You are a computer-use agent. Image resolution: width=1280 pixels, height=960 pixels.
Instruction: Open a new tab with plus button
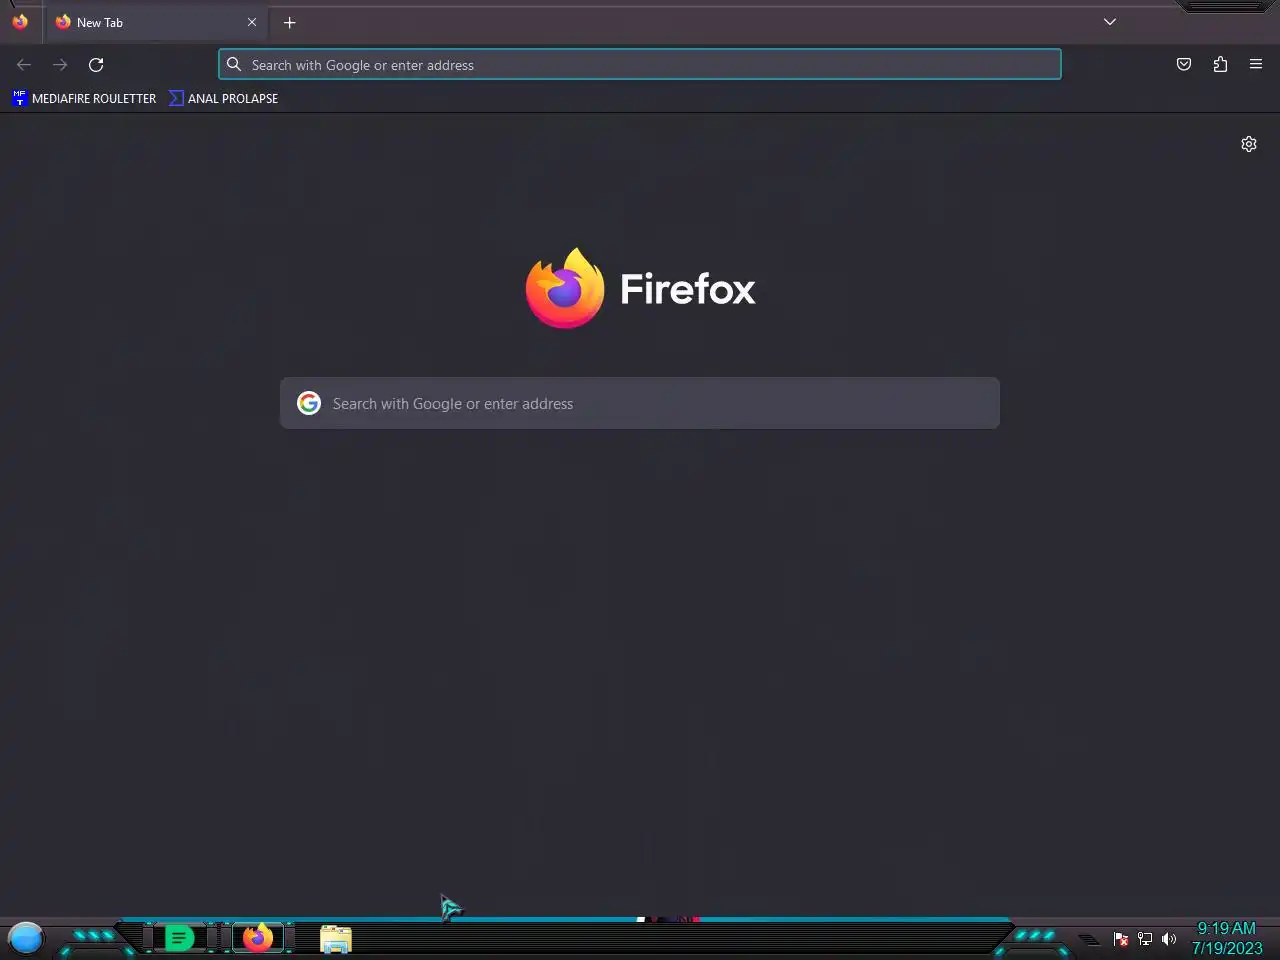tap(290, 22)
